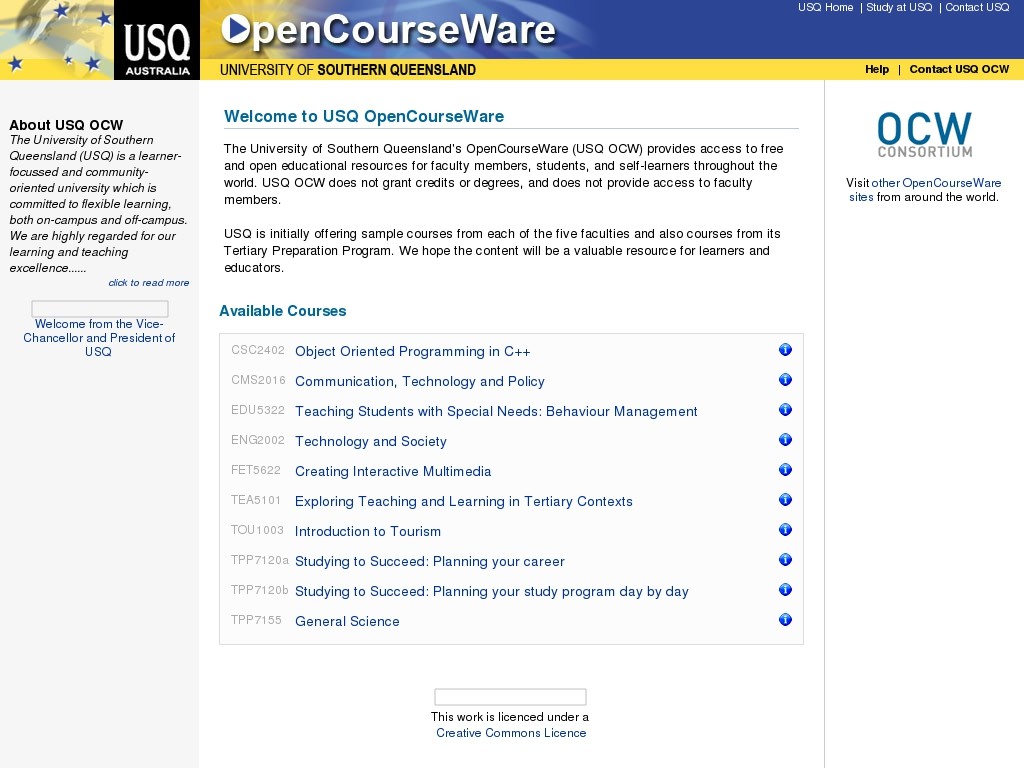Open Contact USQ OCW link
This screenshot has height=768, width=1024.
(959, 69)
